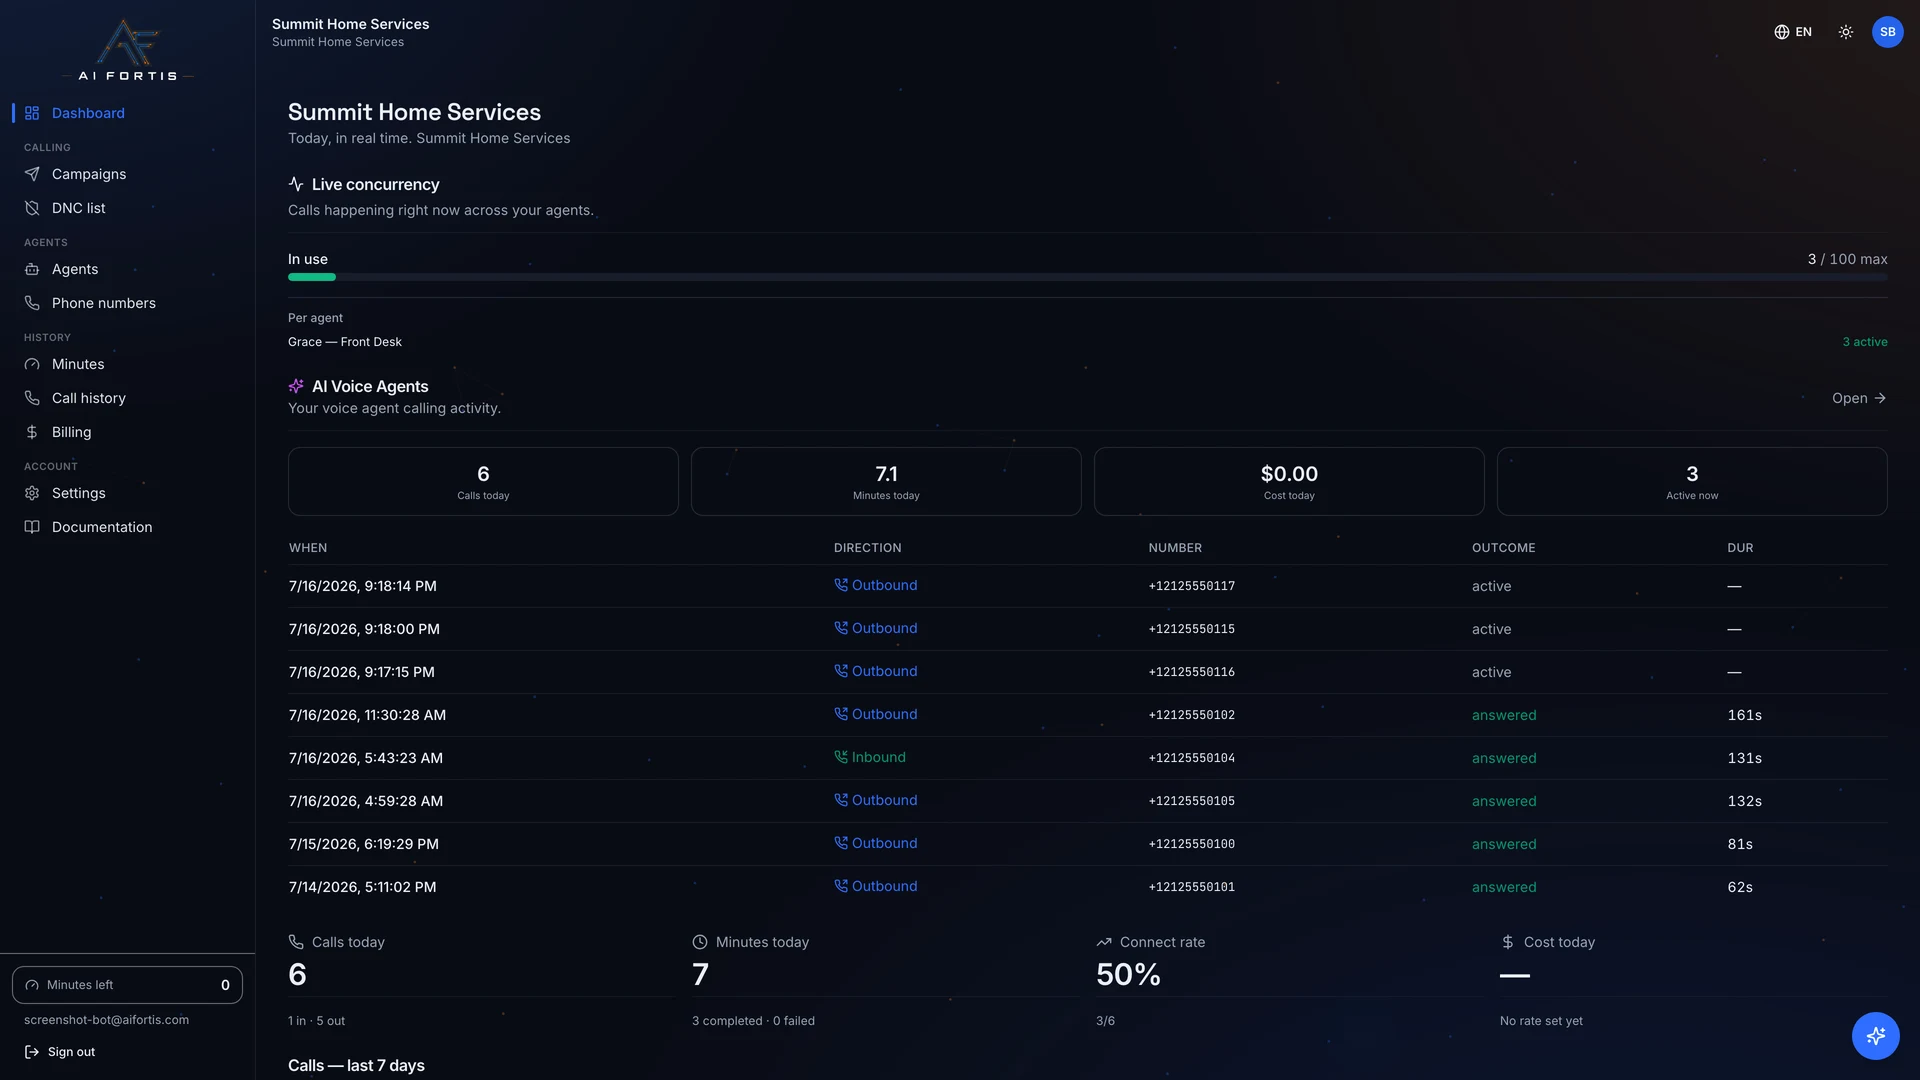Click the 'No rate set yet' text
The height and width of the screenshot is (1080, 1920).
click(1541, 1021)
